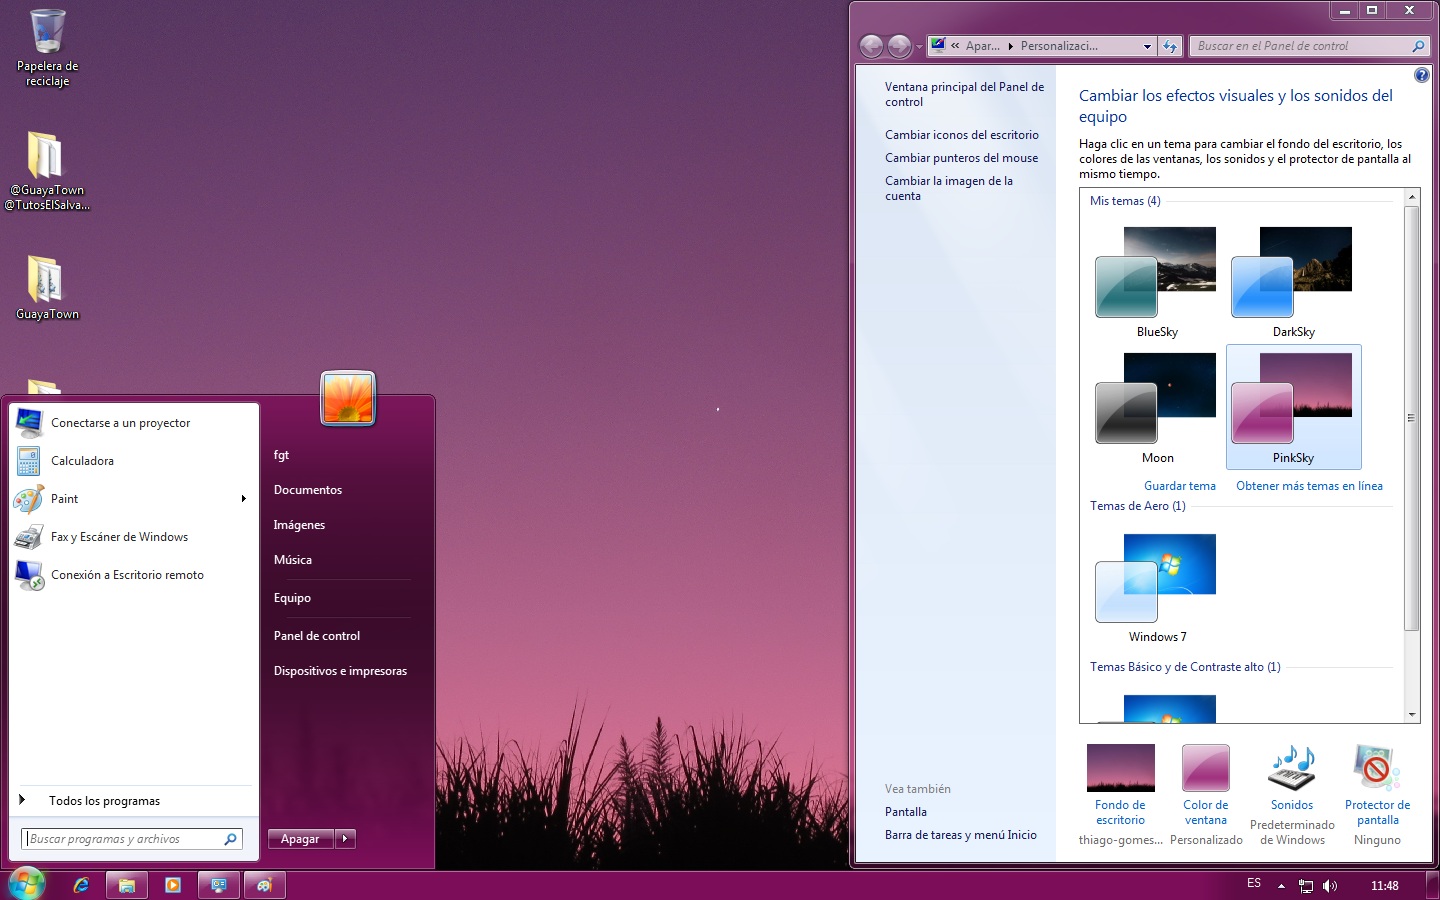
Task: Open Imágenes from the Start menu
Action: coord(299,525)
